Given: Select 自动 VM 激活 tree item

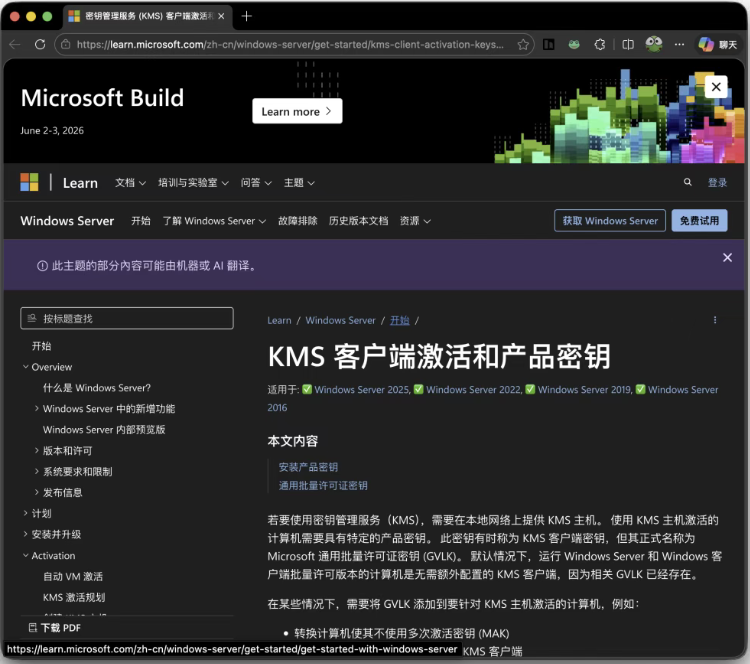Looking at the screenshot, I should pos(73,576).
